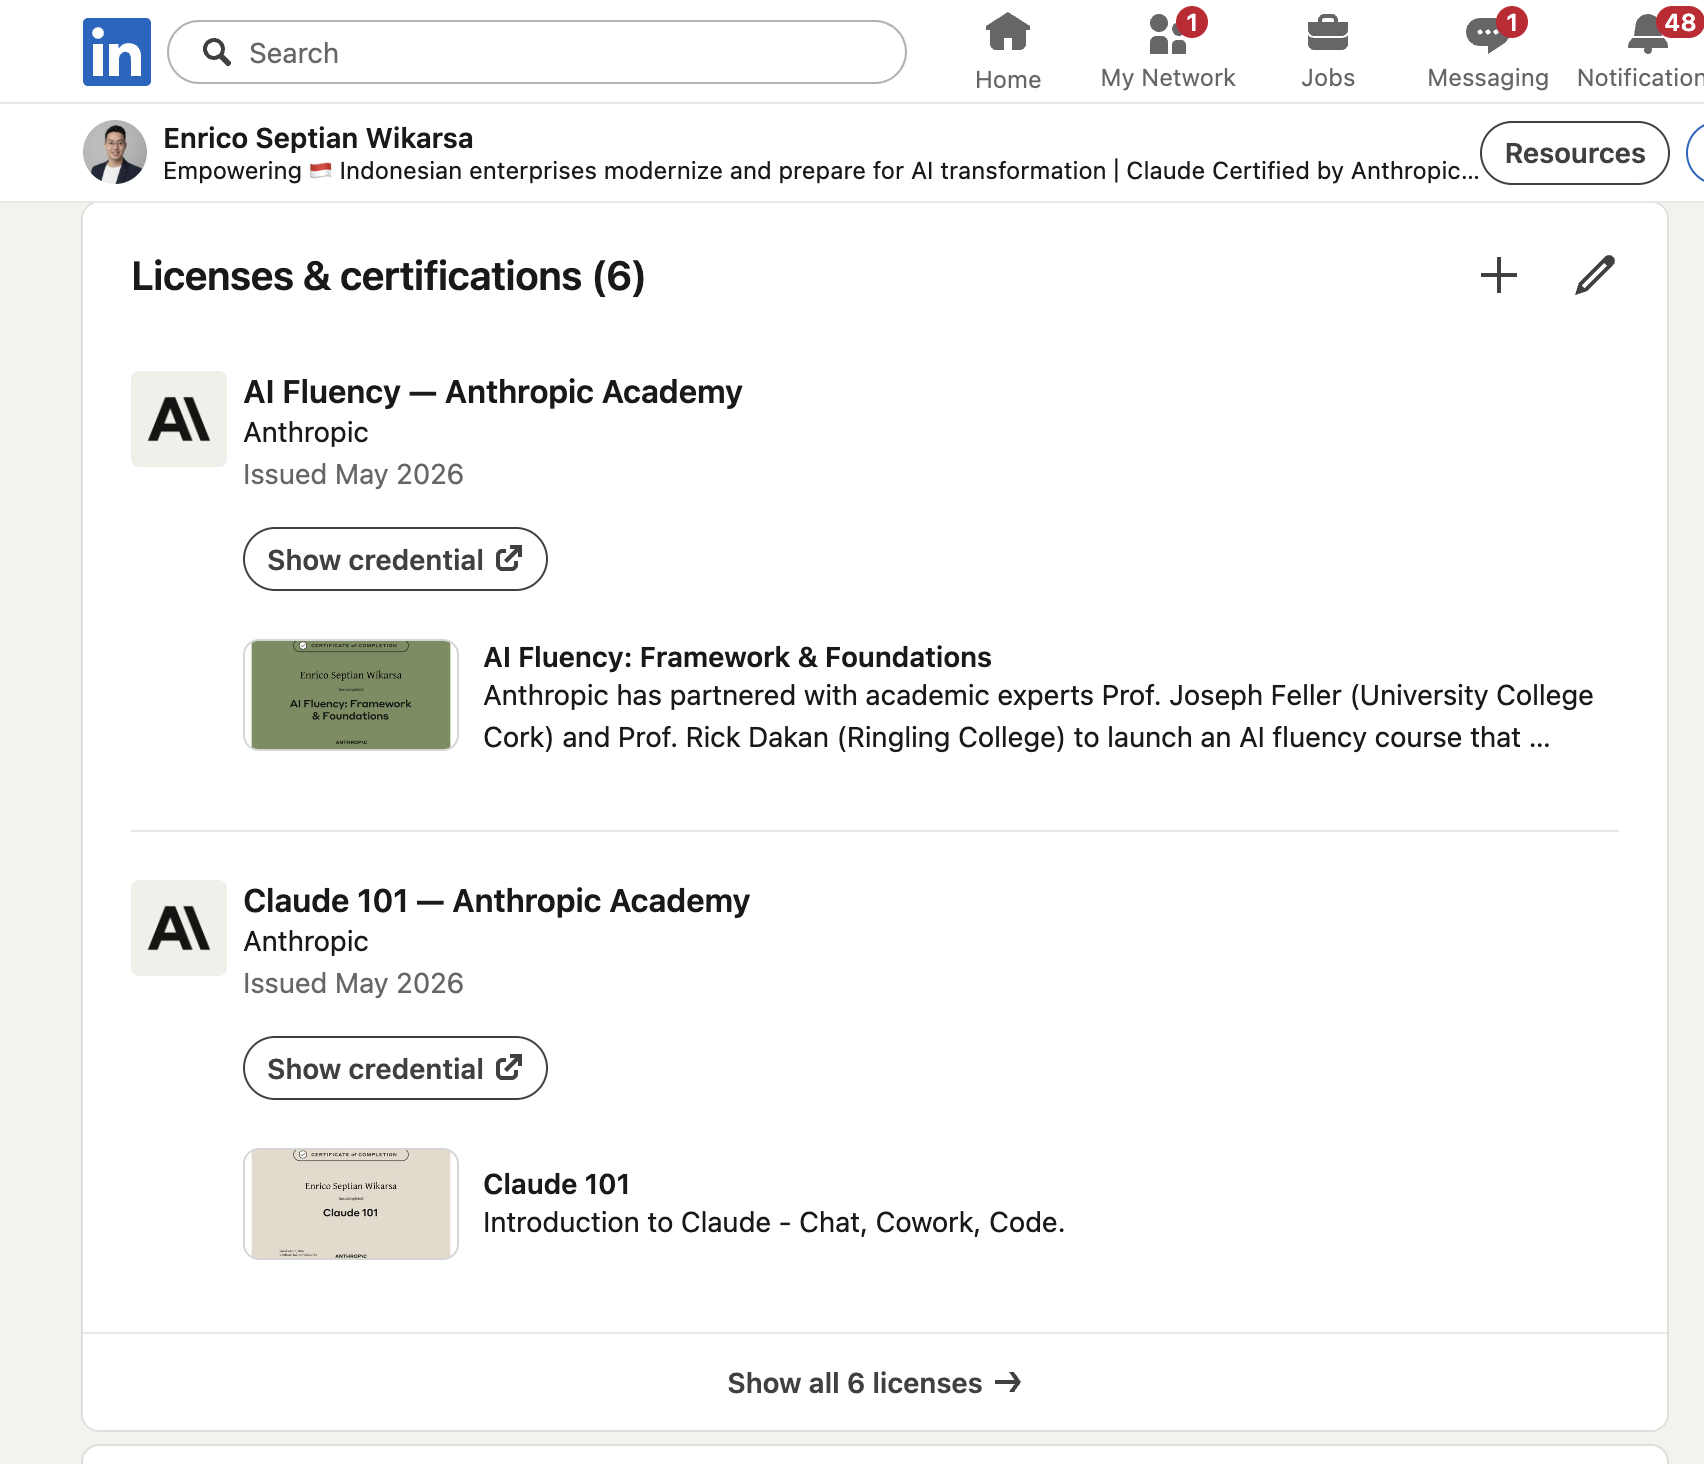Click Anthropic logo beside AI Fluency certification
The height and width of the screenshot is (1464, 1704).
179,419
